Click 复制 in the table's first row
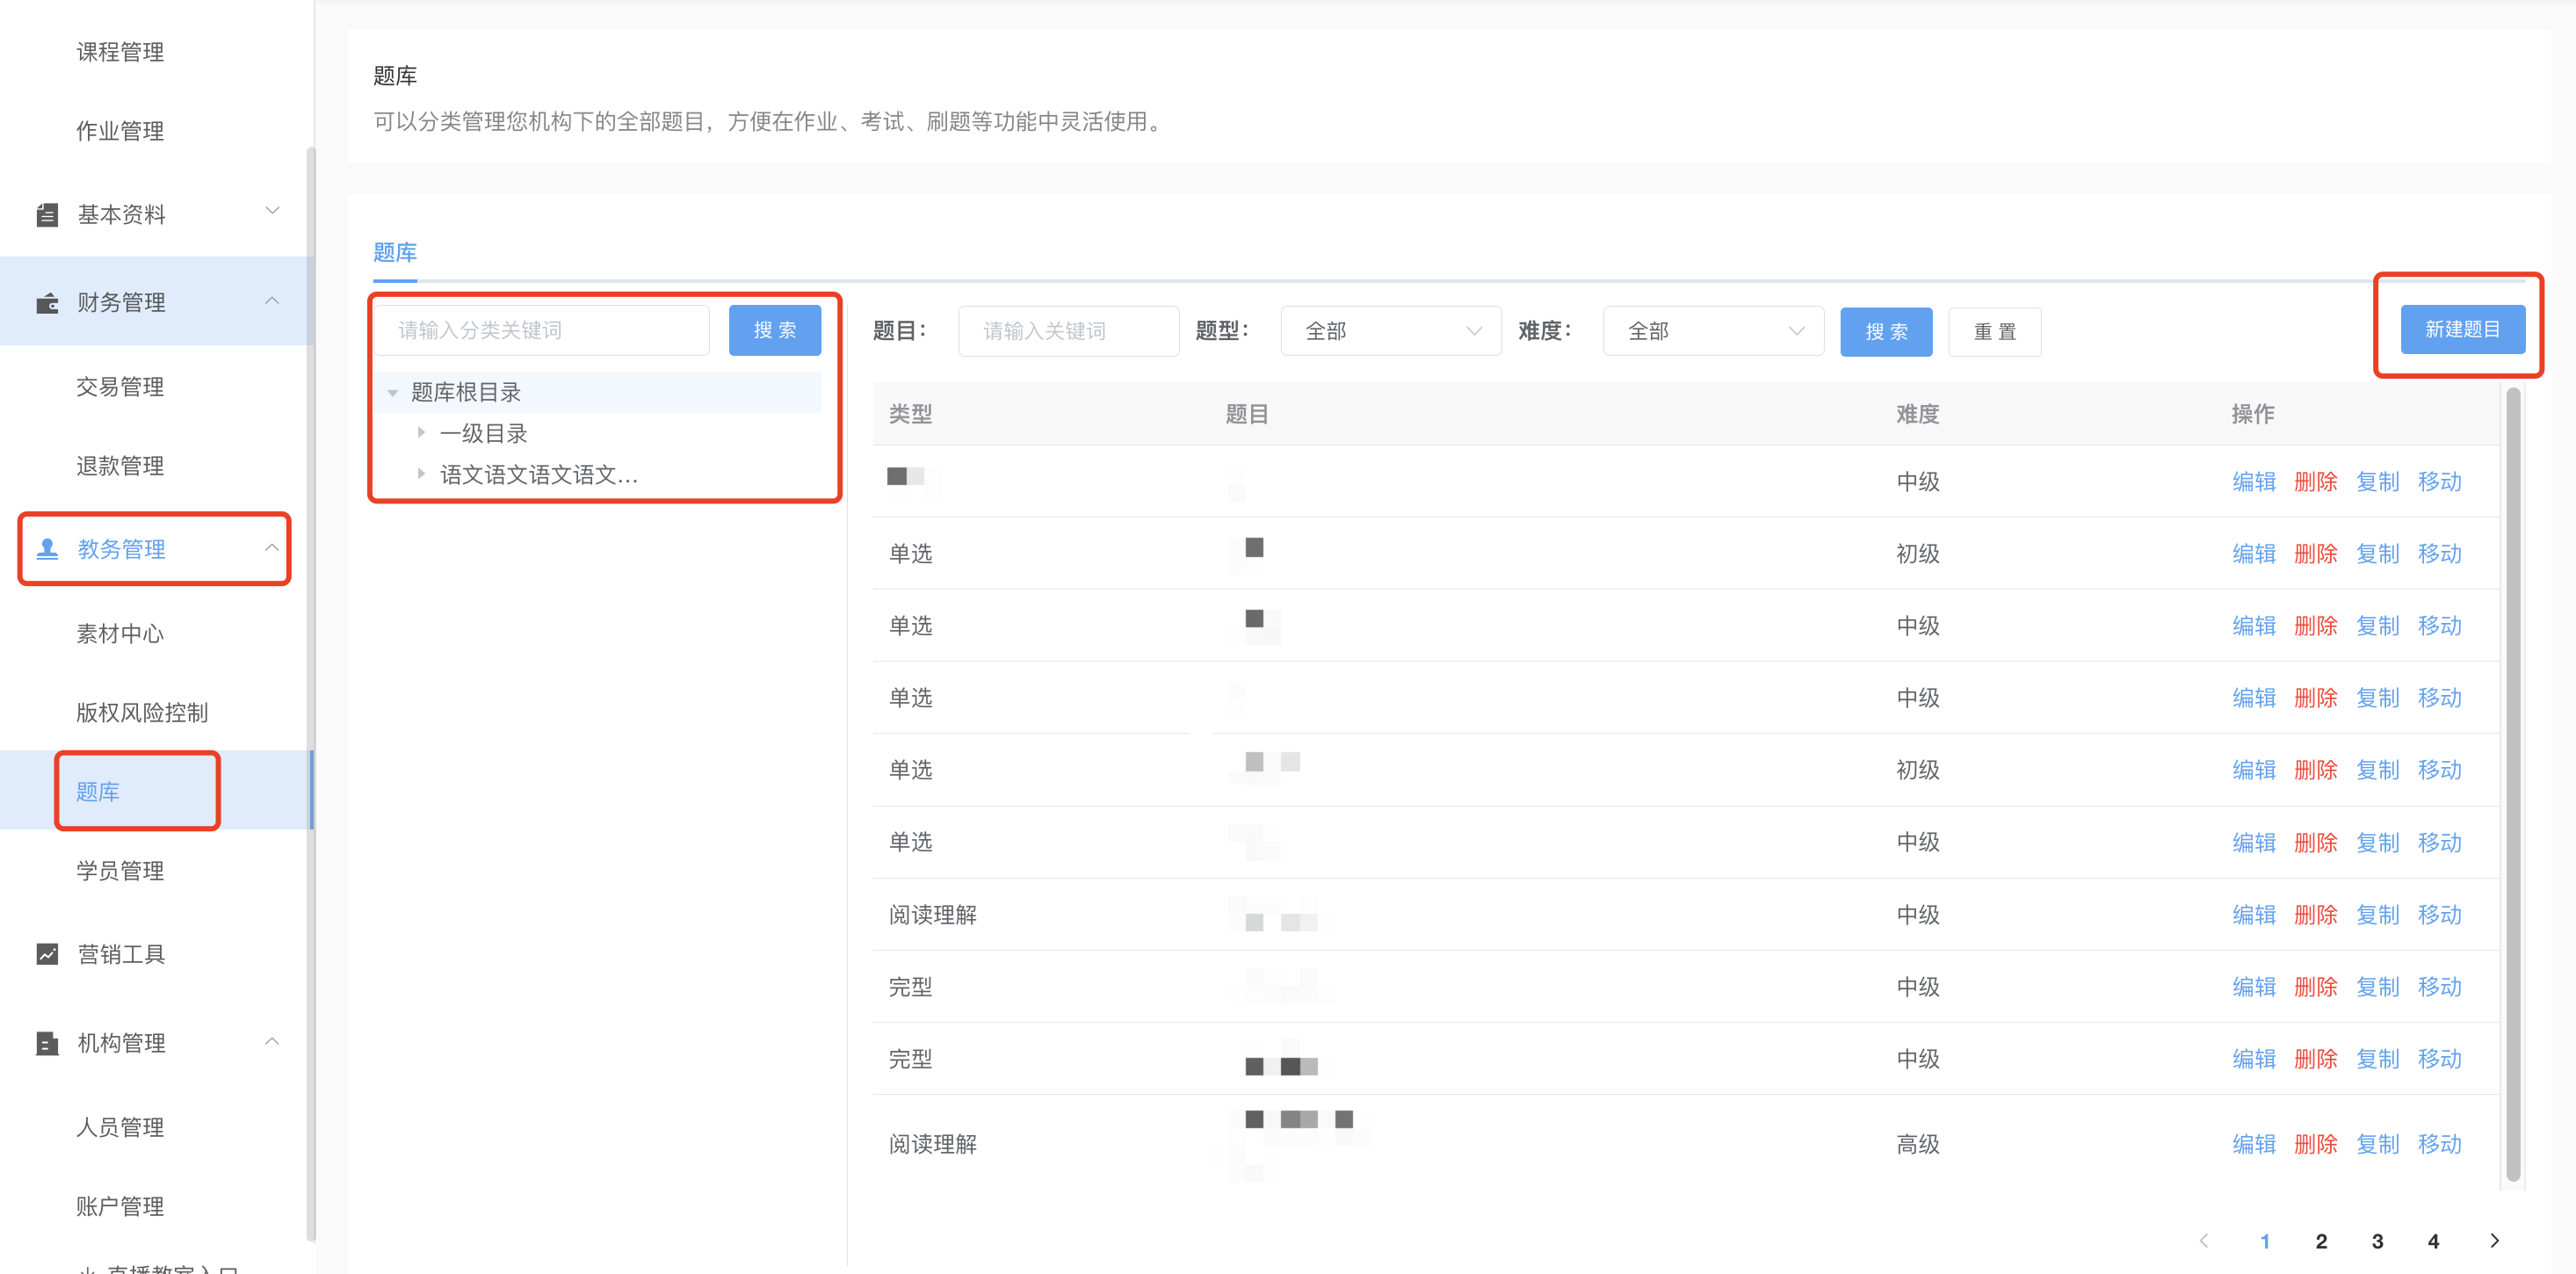Image resolution: width=2576 pixels, height=1274 pixels. [x=2377, y=482]
